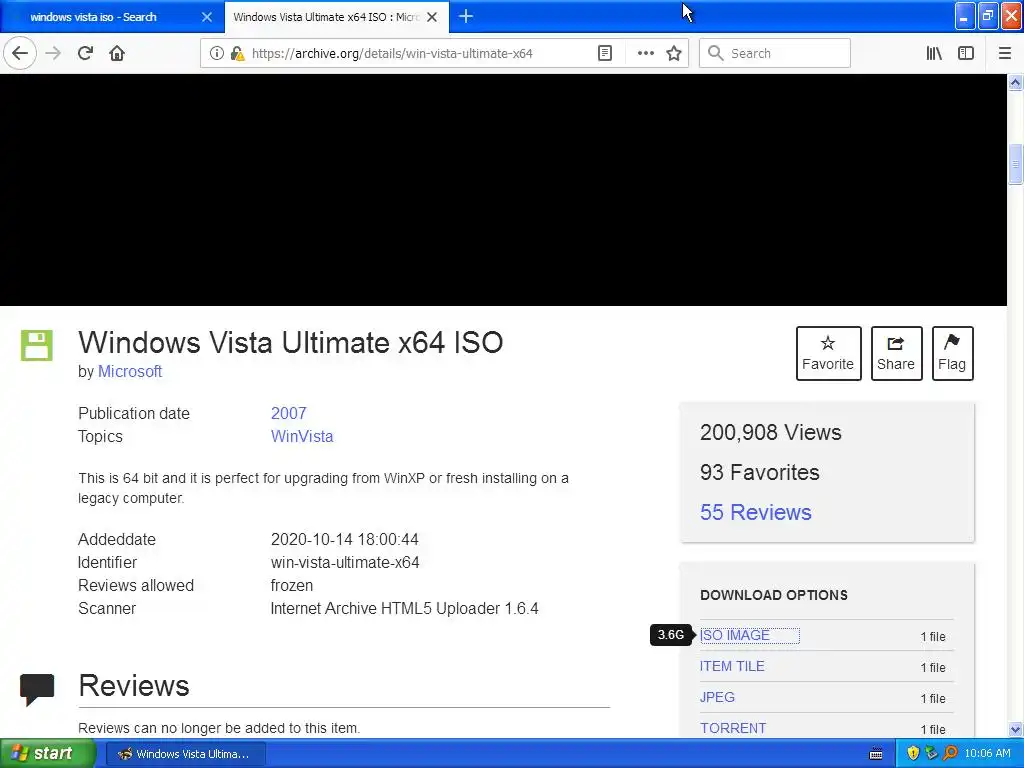
Task: Favorite this archive item
Action: point(828,353)
